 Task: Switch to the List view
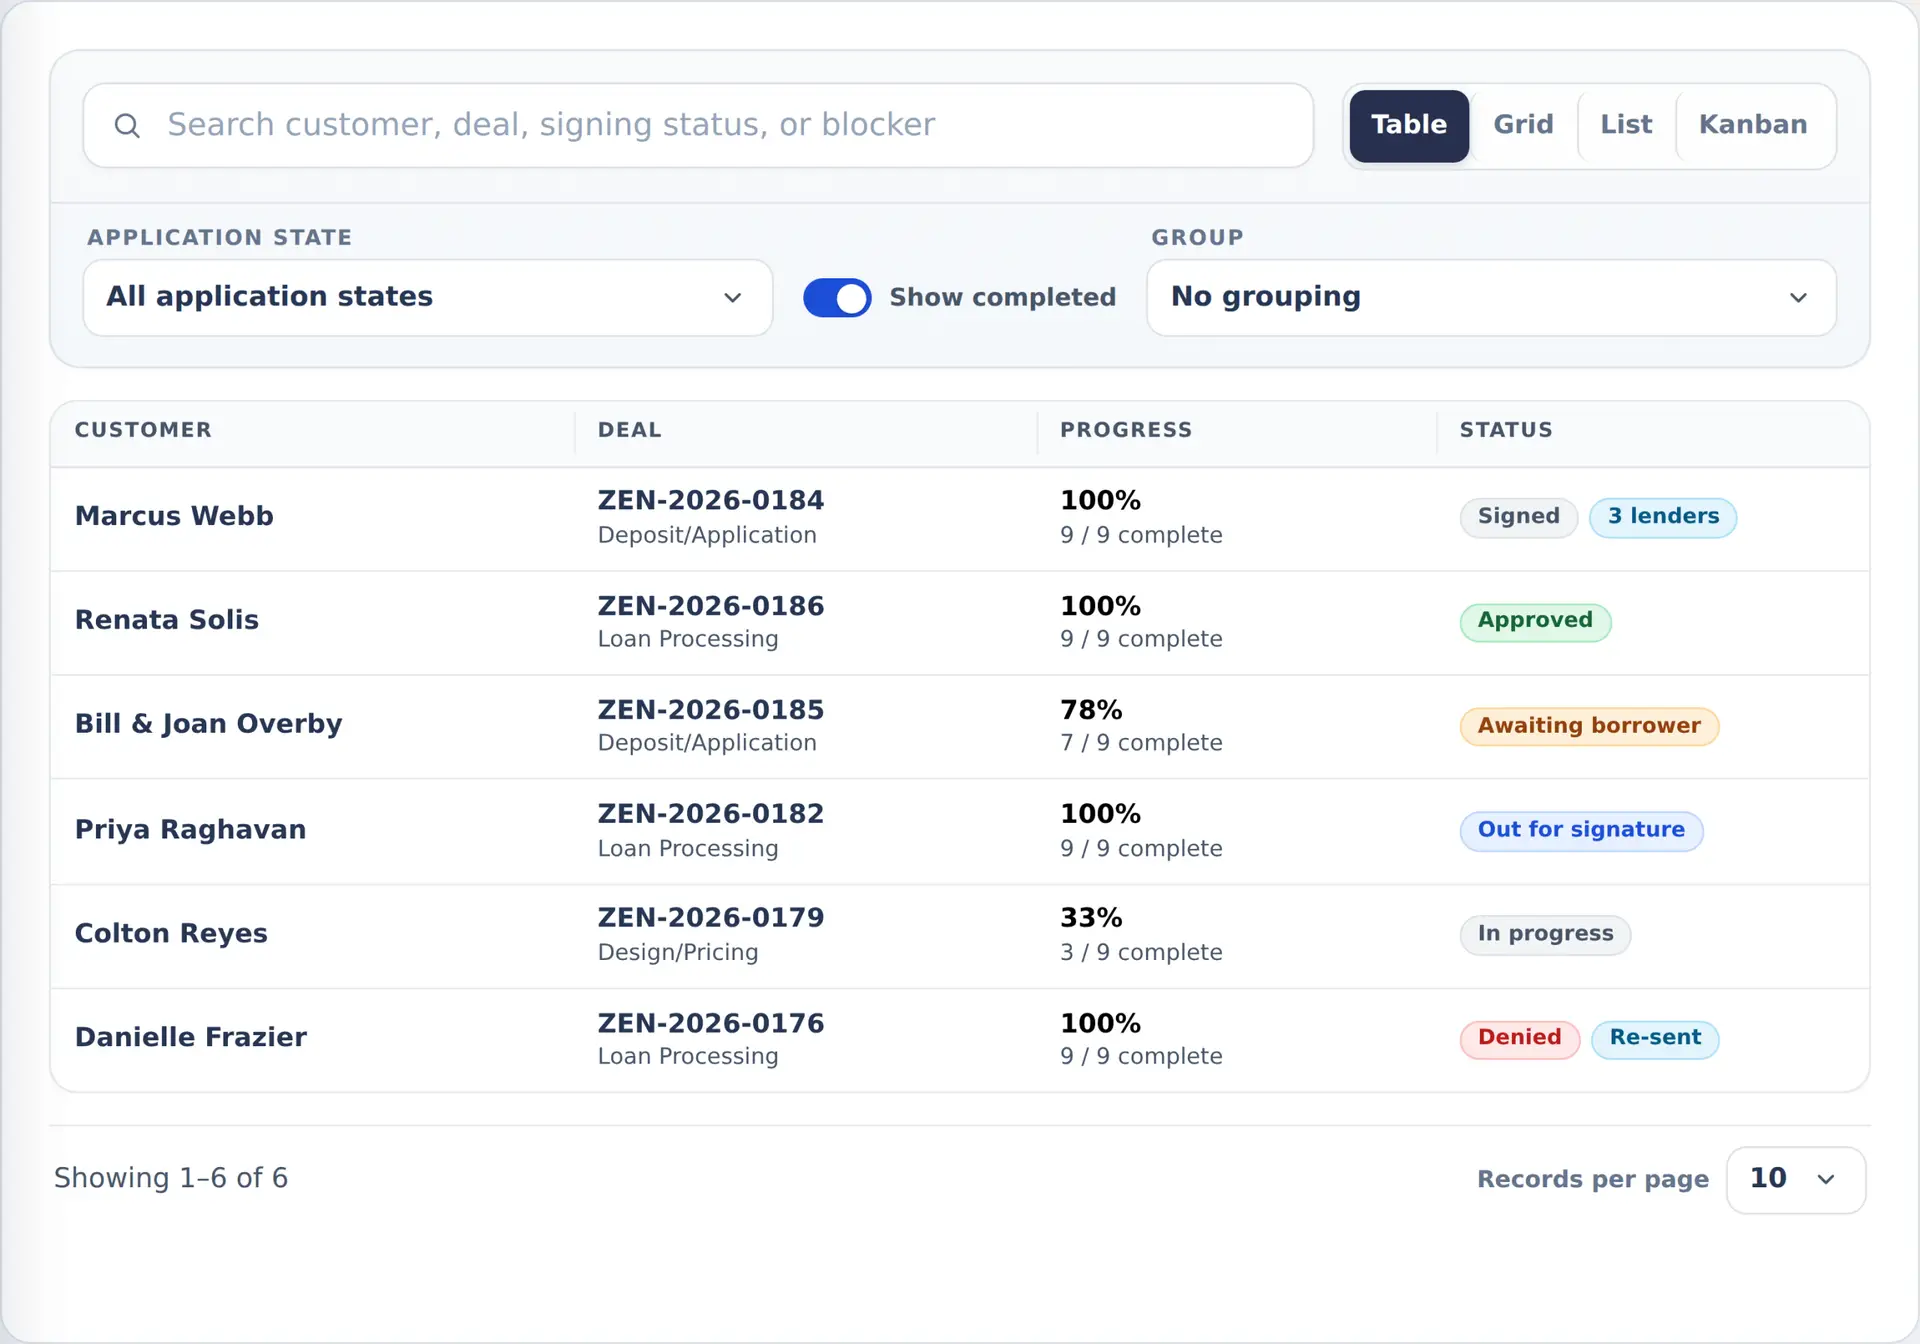click(x=1626, y=125)
